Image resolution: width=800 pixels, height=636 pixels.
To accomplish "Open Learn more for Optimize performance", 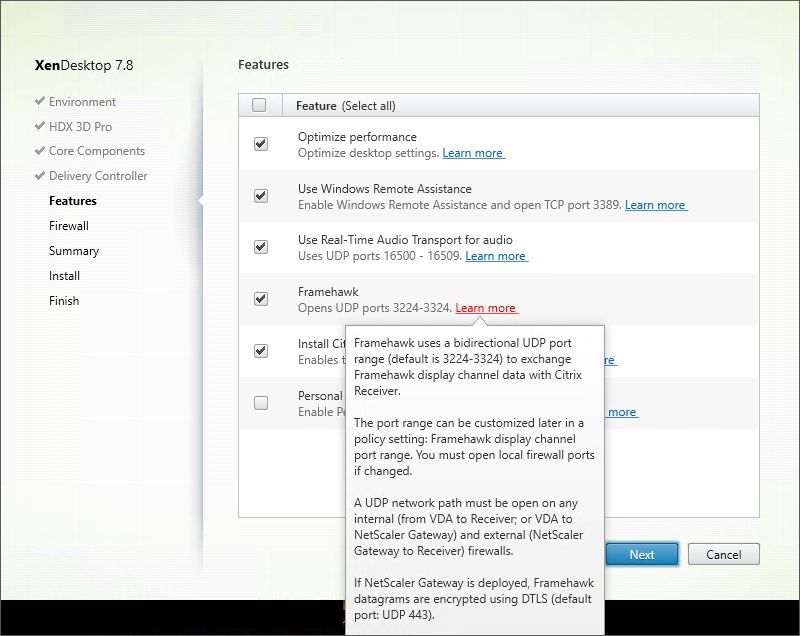I will tap(473, 153).
